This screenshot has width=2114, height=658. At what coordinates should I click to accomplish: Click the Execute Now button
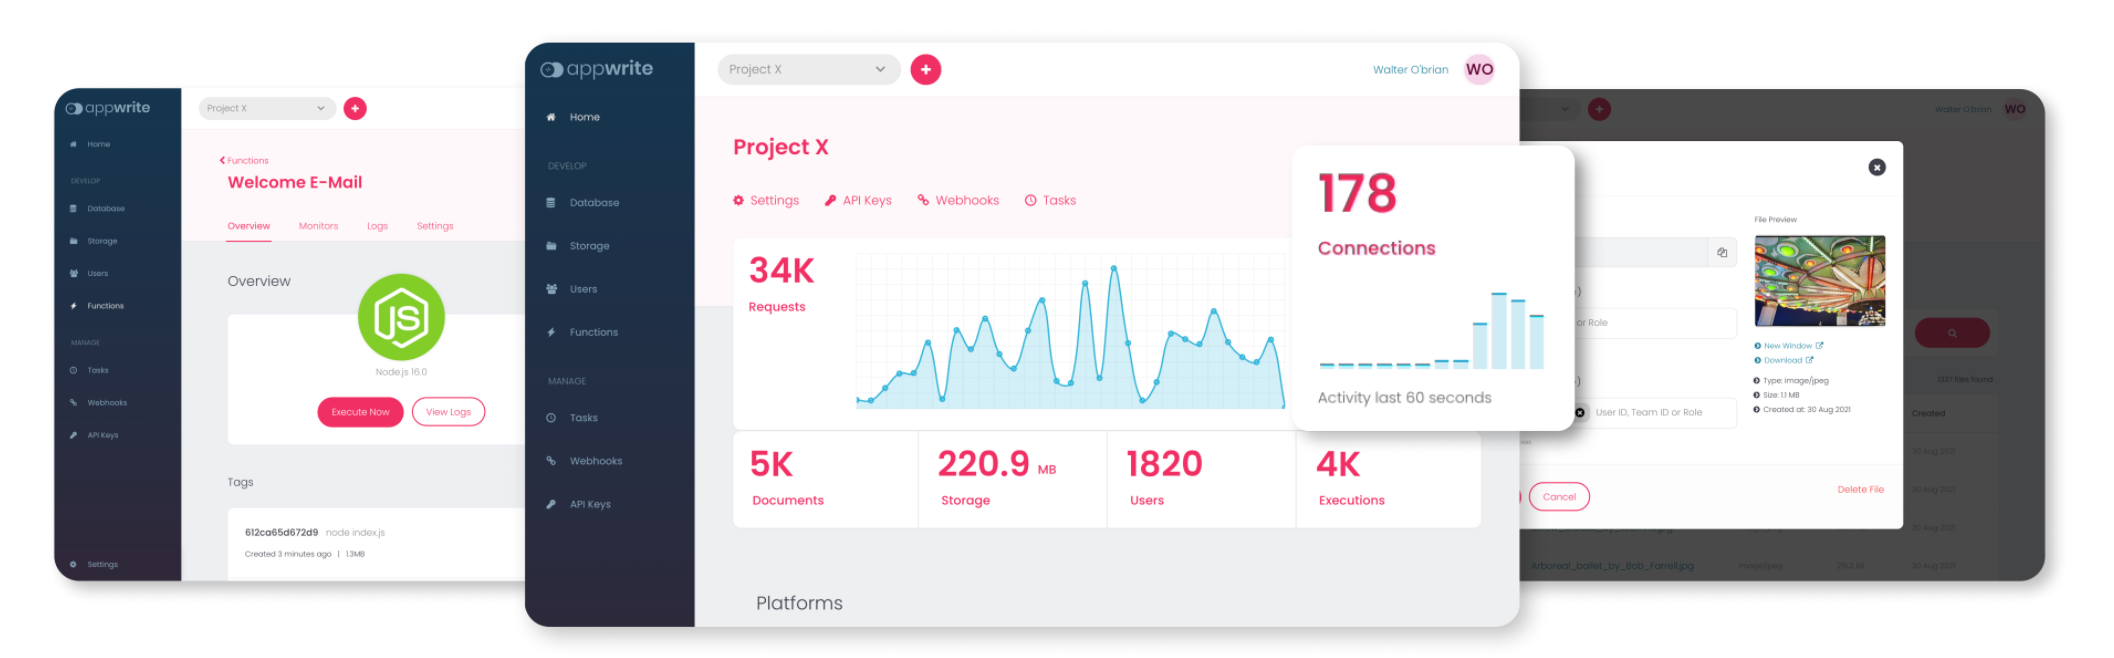tap(360, 412)
